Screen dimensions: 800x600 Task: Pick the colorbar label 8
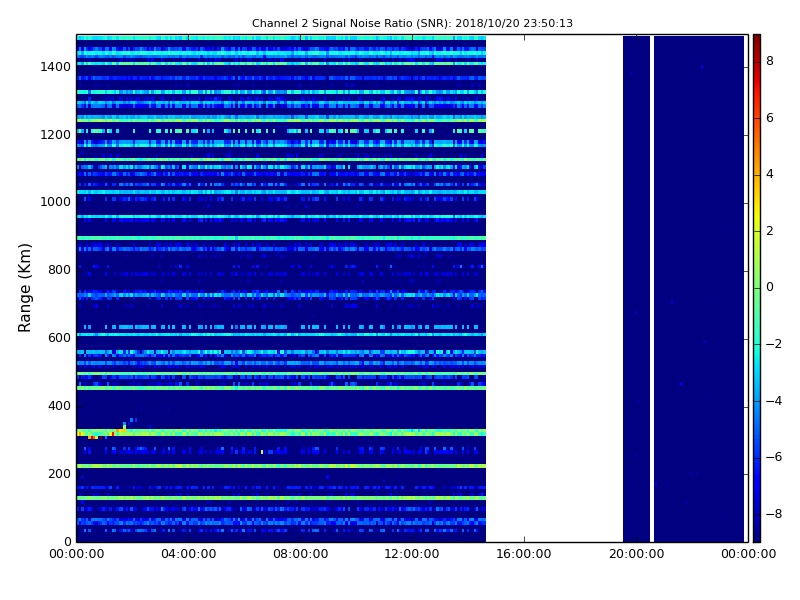[770, 61]
